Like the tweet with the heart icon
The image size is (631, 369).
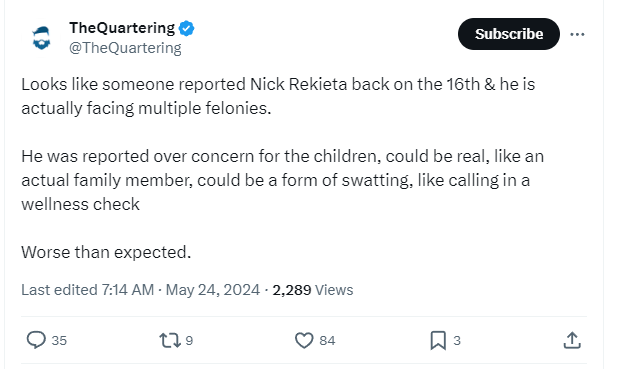[x=304, y=340]
